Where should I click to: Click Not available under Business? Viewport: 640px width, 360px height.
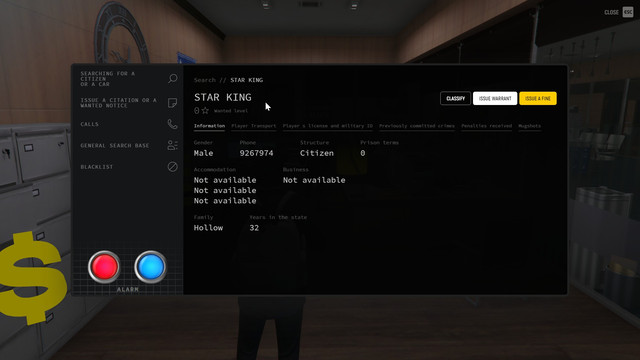point(314,180)
